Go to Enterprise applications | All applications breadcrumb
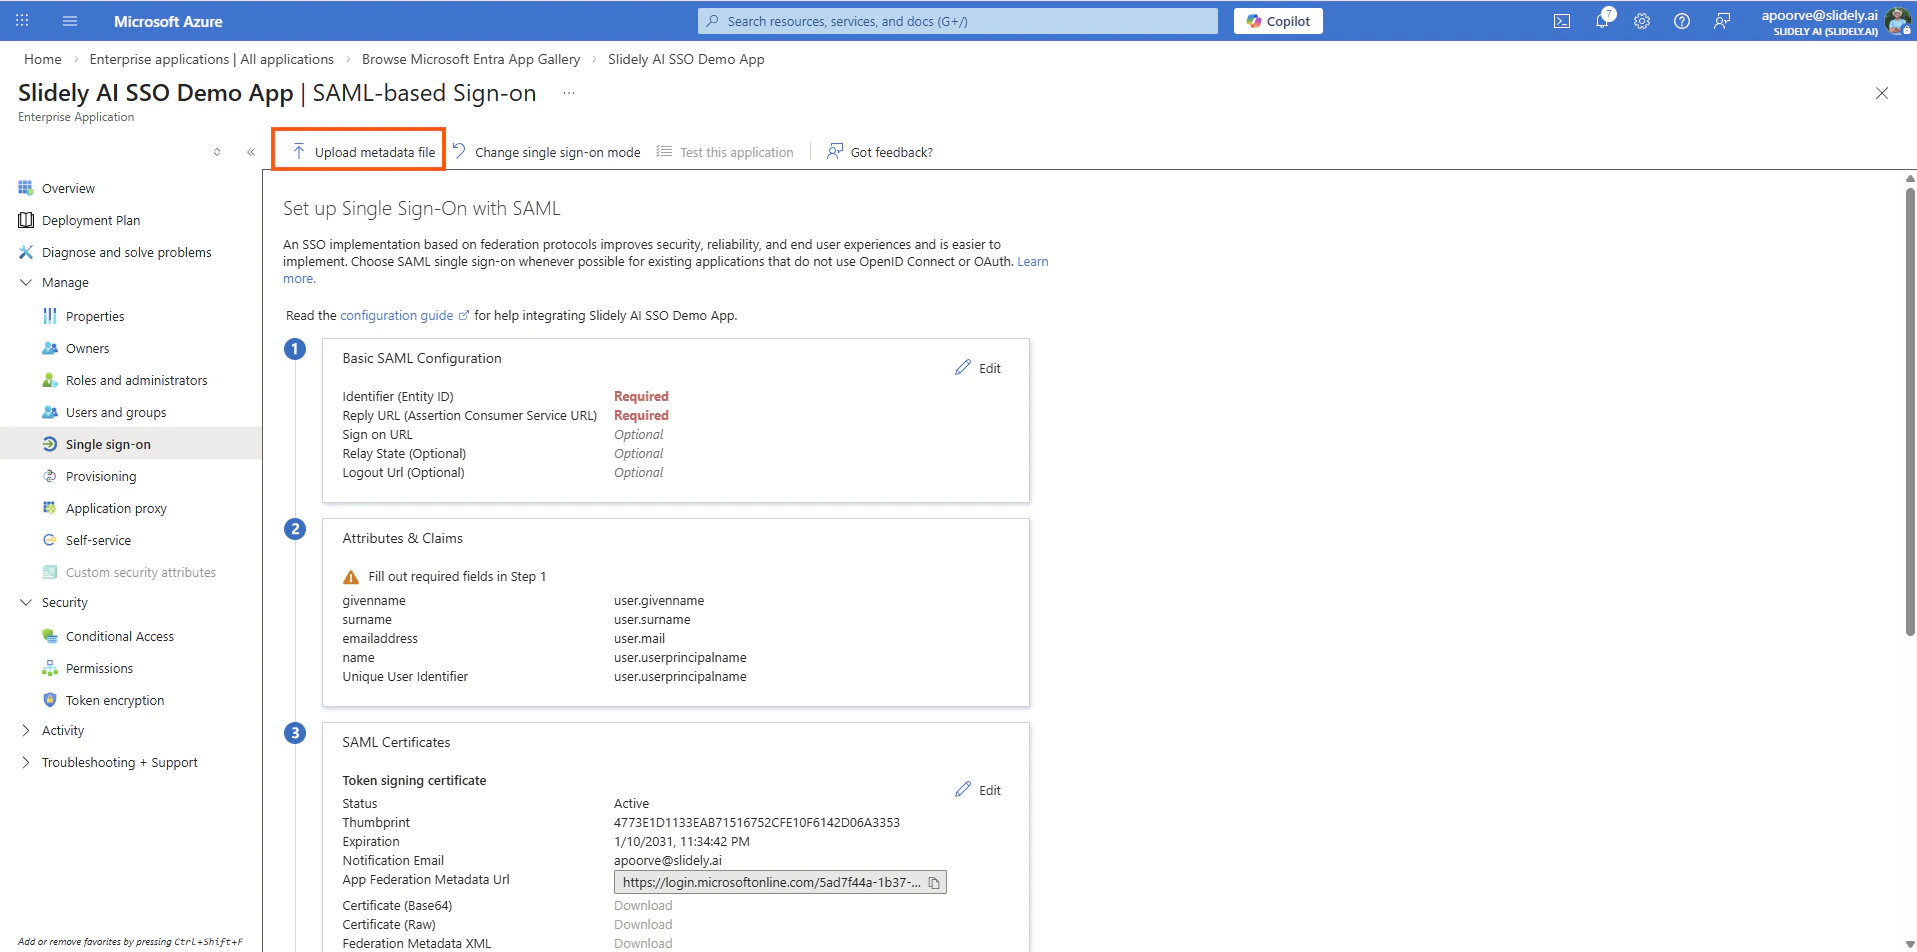 [212, 59]
